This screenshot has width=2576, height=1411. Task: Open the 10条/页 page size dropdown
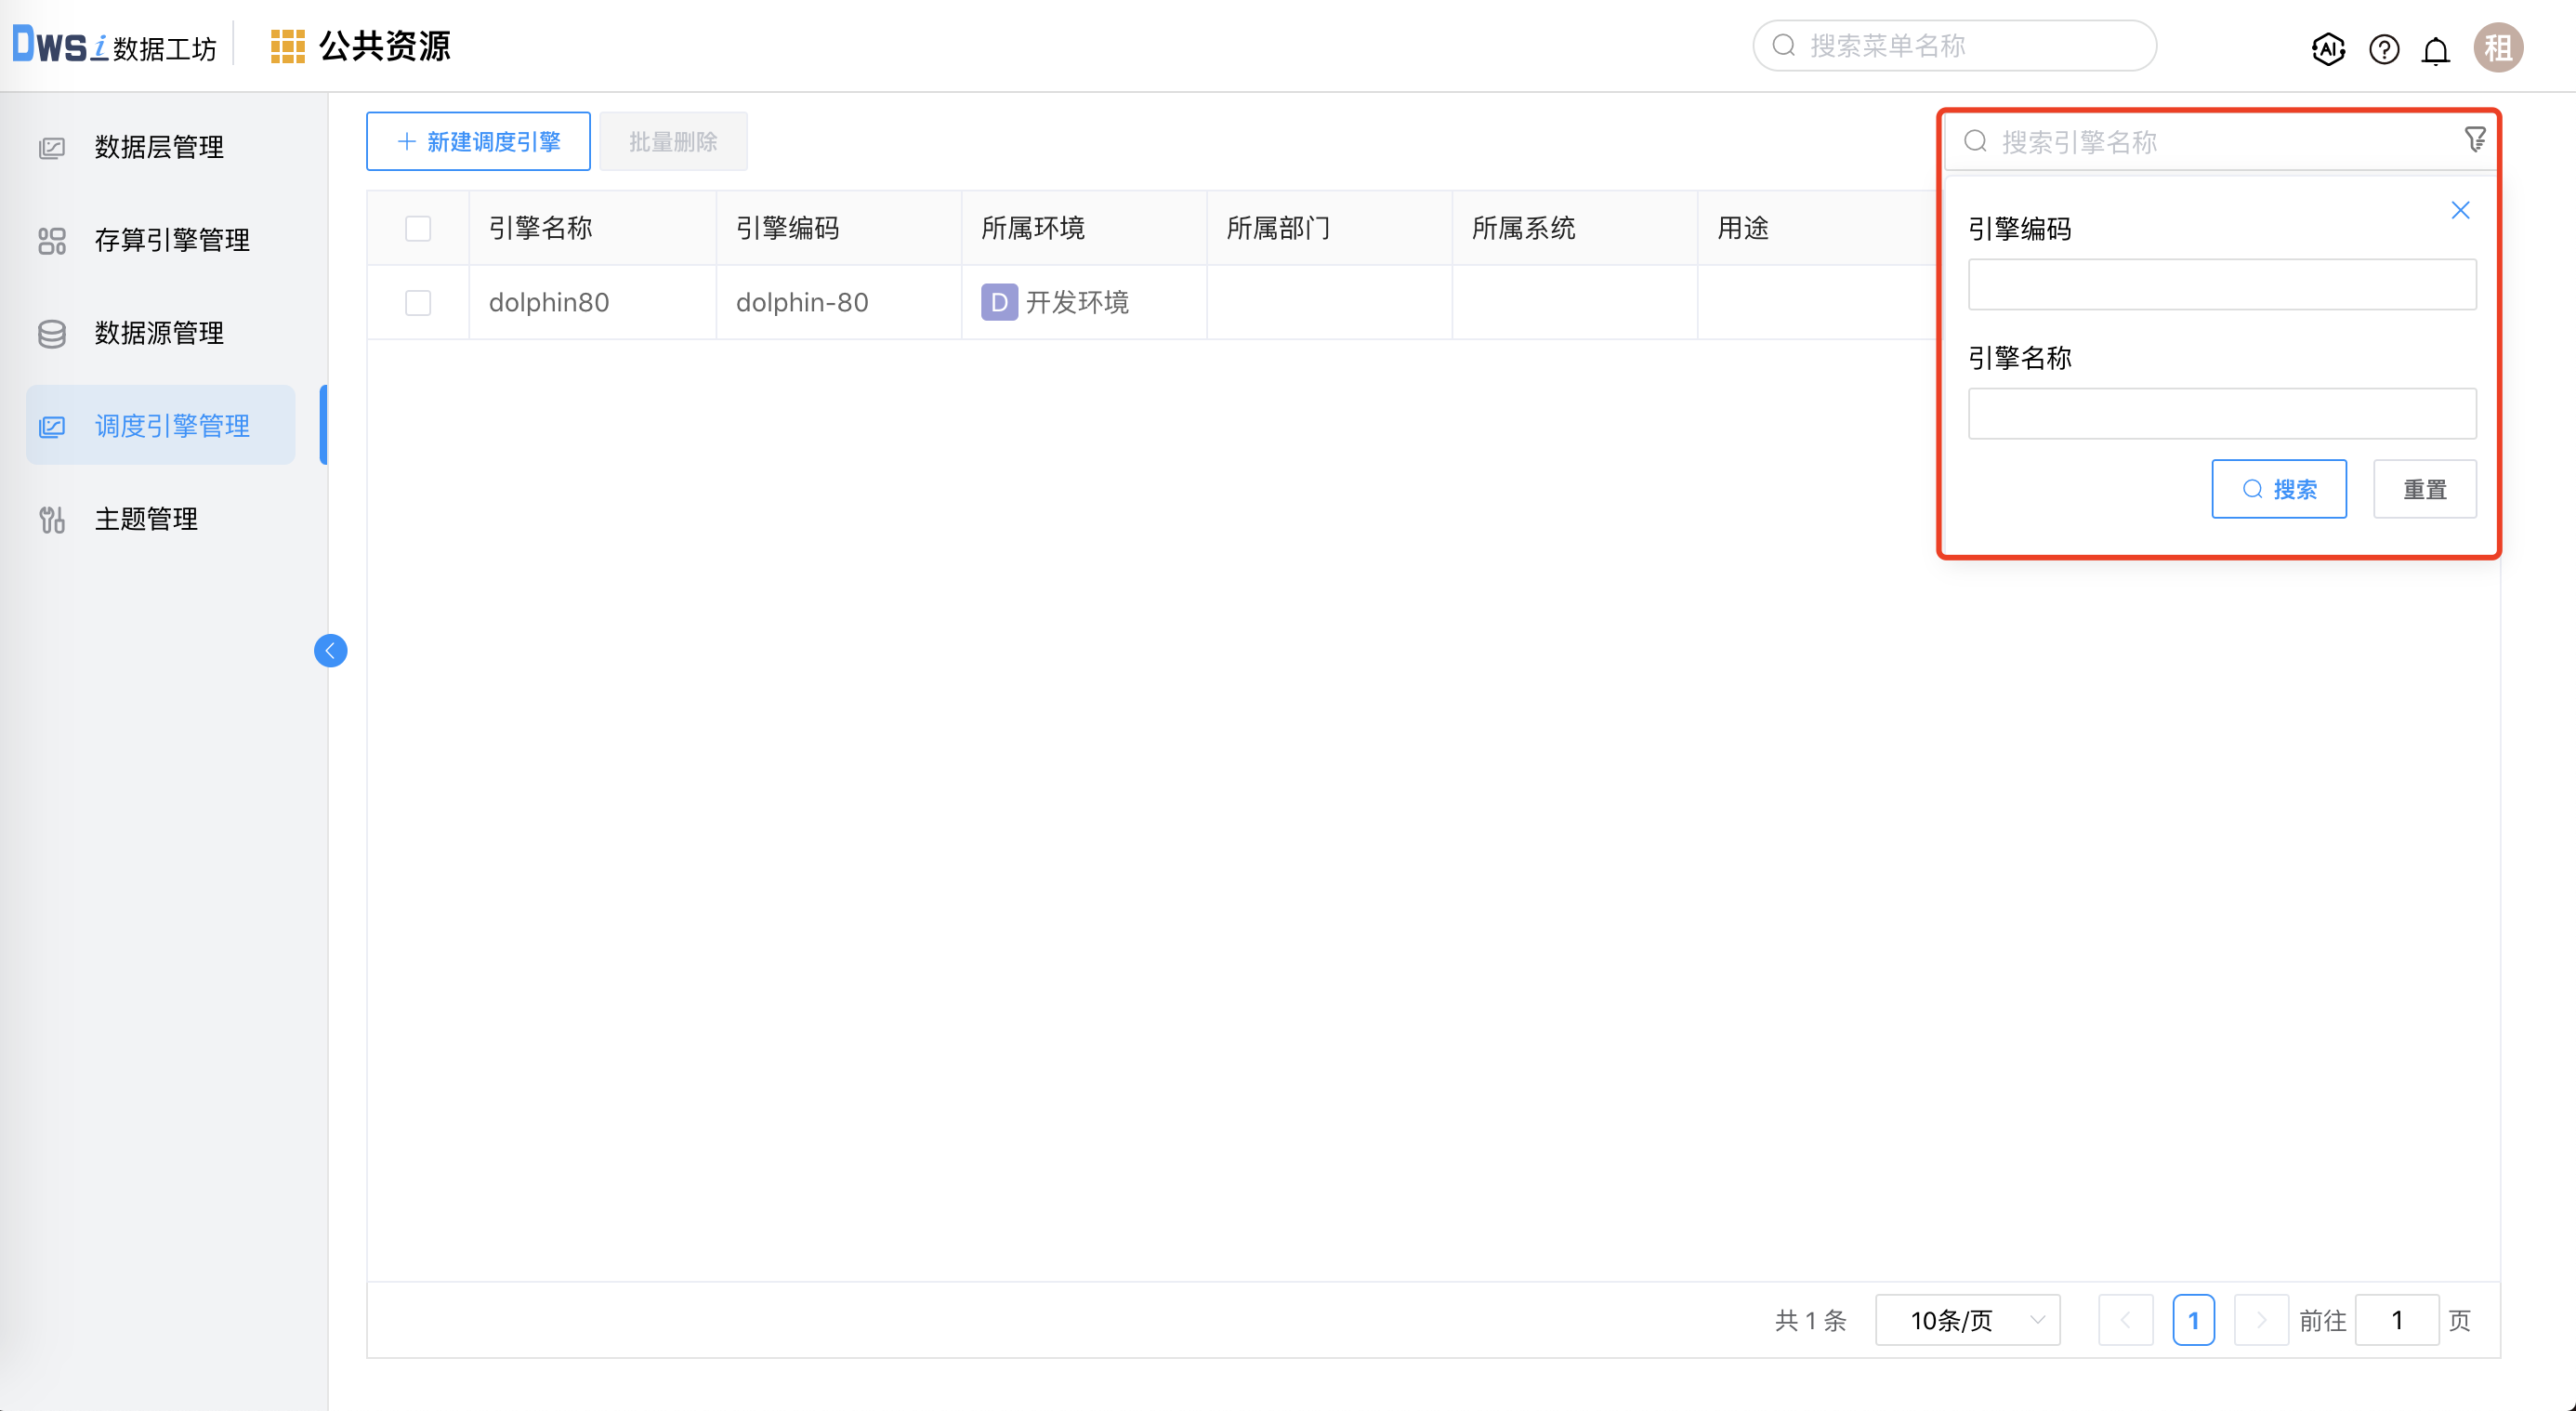click(1966, 1320)
